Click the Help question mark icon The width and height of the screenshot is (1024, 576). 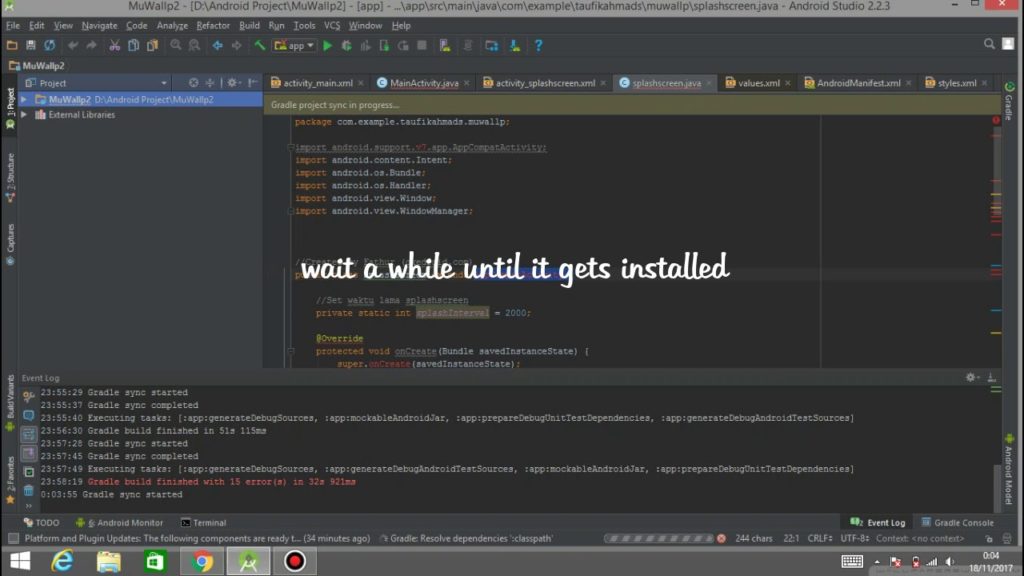click(538, 45)
